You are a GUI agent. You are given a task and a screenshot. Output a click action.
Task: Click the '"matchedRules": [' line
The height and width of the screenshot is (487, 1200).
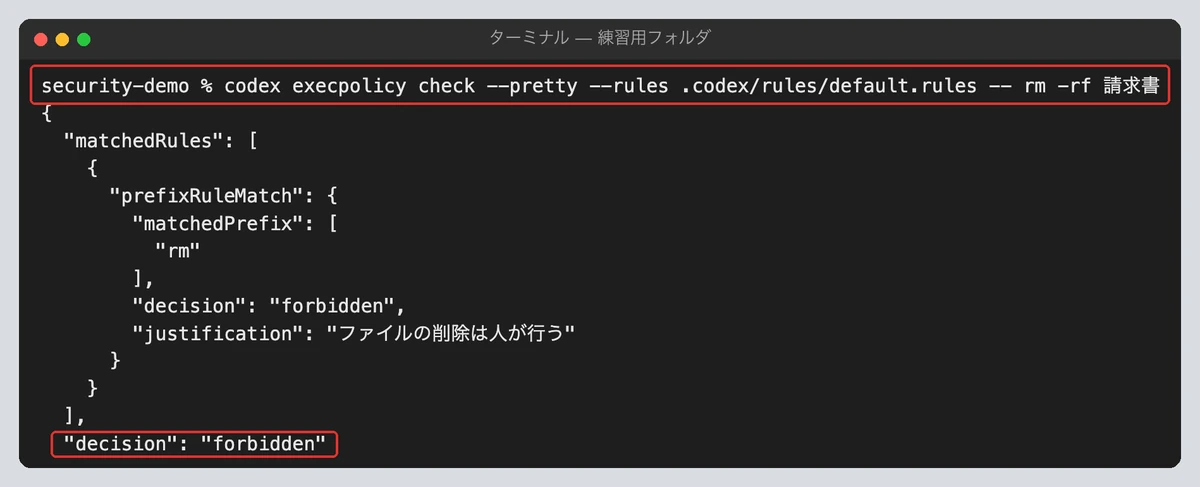(x=161, y=140)
